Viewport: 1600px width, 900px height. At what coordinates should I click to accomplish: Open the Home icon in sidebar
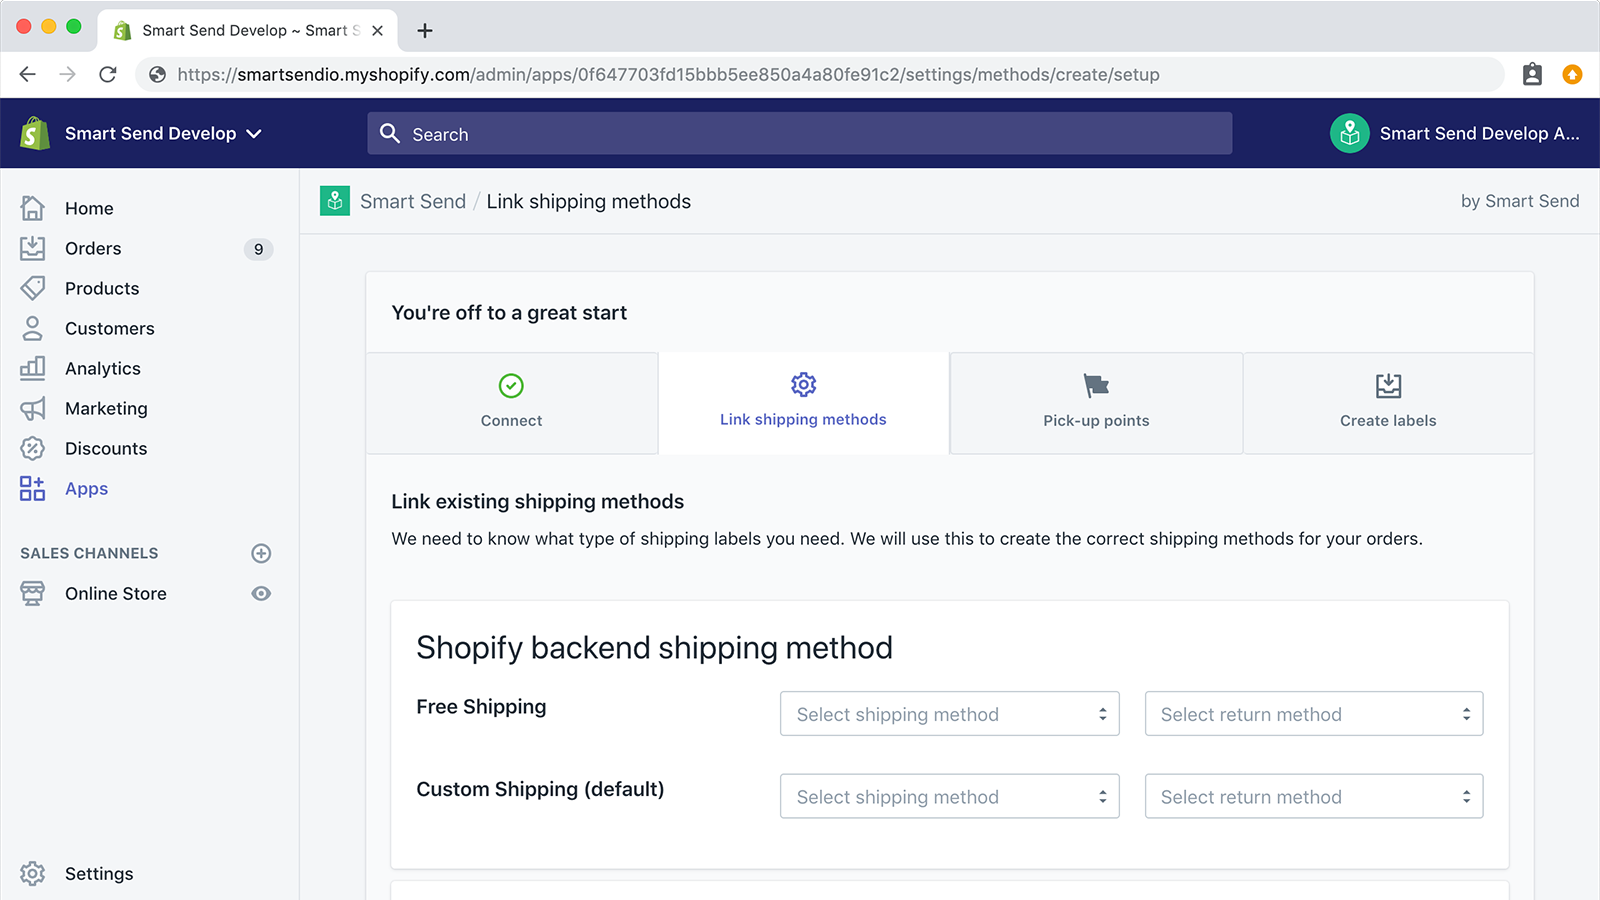(x=31, y=208)
